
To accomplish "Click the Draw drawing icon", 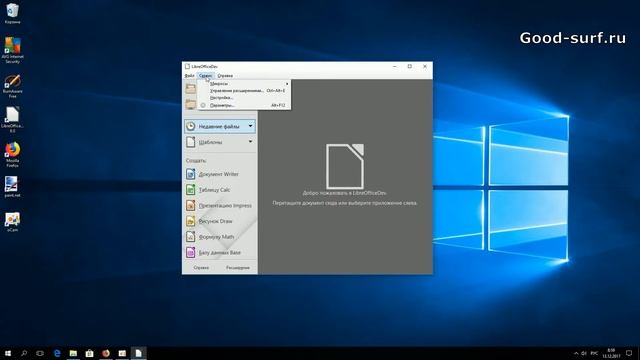I will point(191,221).
